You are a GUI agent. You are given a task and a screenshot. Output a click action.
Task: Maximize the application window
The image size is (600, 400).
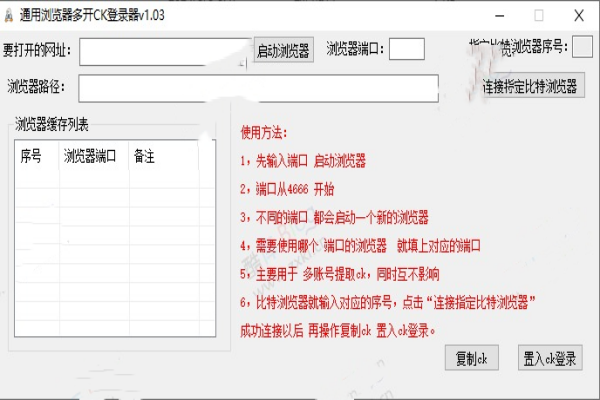click(539, 16)
